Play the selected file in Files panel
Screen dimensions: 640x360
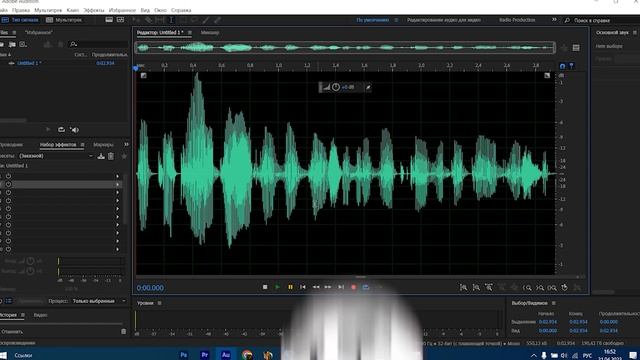tap(48, 129)
